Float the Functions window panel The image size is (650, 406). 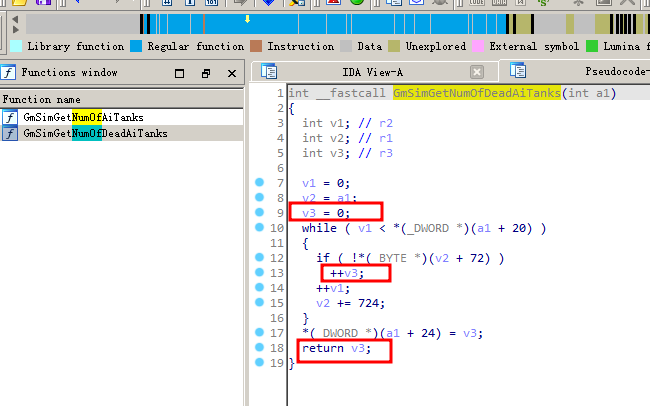tap(206, 73)
